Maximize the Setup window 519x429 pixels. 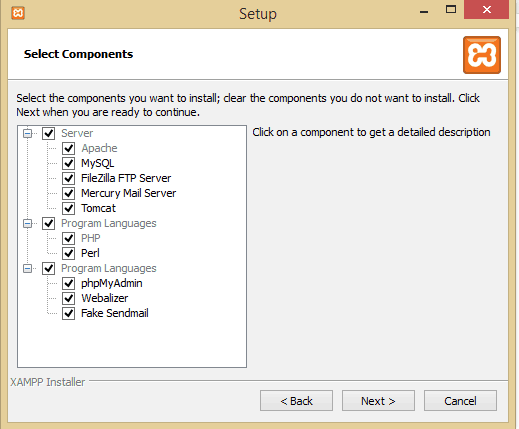coord(451,10)
